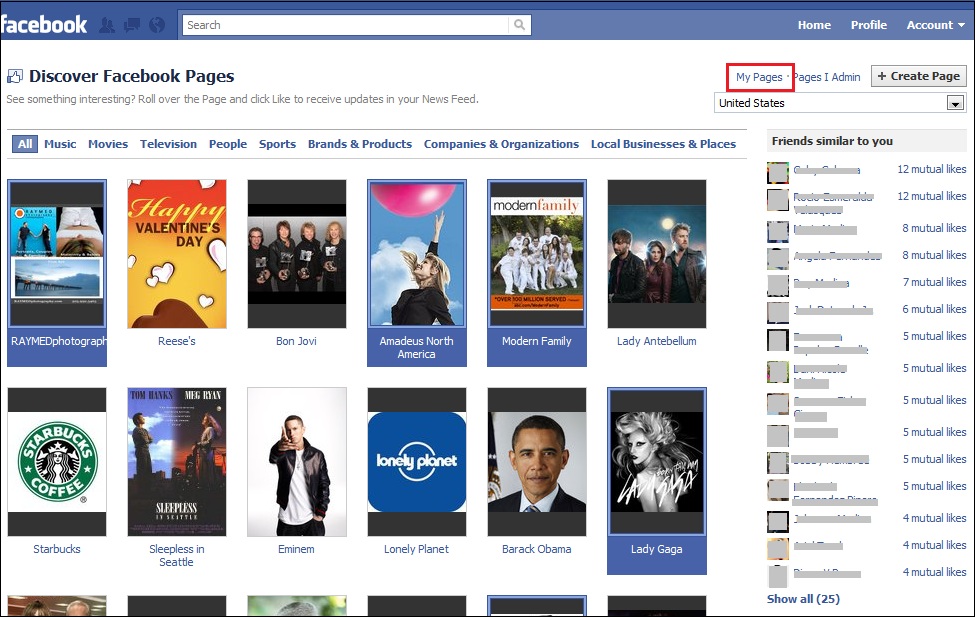The image size is (975, 617).
Task: Click the Modern Family page name
Action: (x=537, y=341)
